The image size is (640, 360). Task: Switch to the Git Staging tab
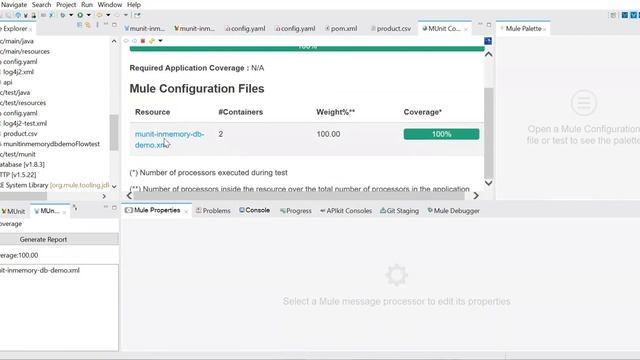(x=399, y=211)
